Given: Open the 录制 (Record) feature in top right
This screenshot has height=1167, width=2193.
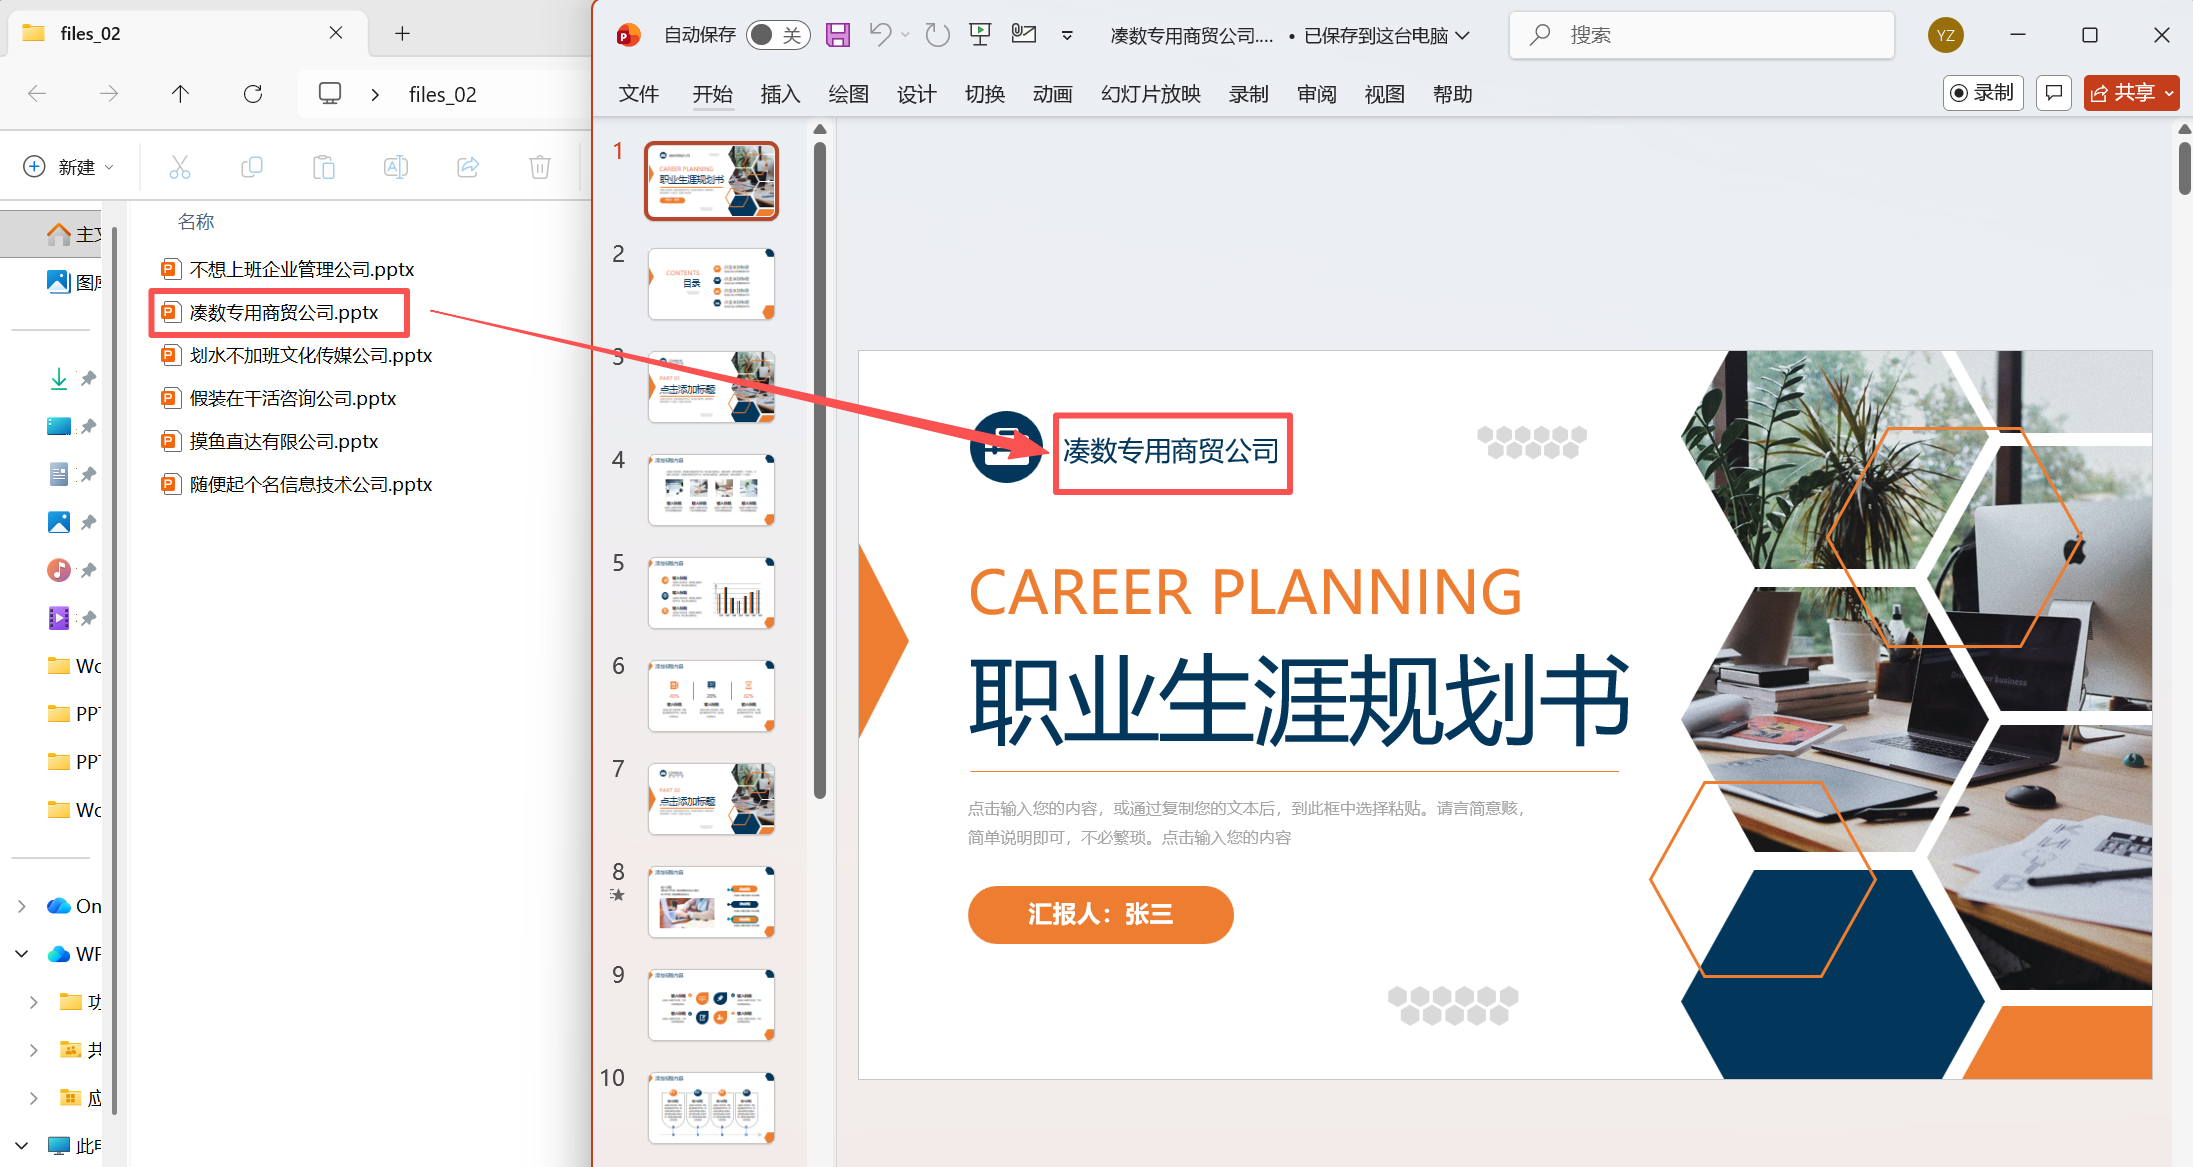Looking at the screenshot, I should coord(1983,92).
